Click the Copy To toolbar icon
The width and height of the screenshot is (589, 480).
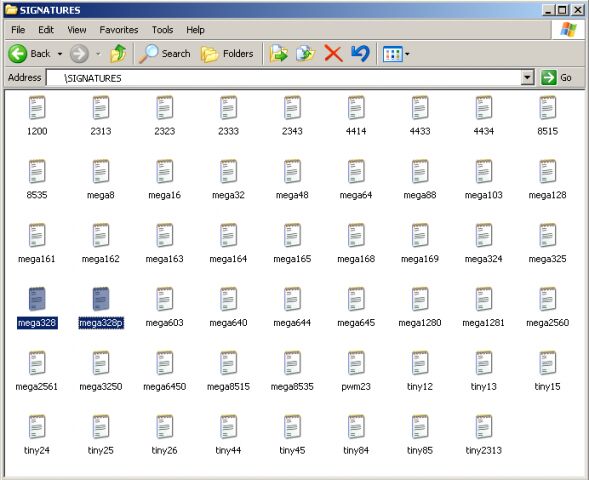coord(305,54)
